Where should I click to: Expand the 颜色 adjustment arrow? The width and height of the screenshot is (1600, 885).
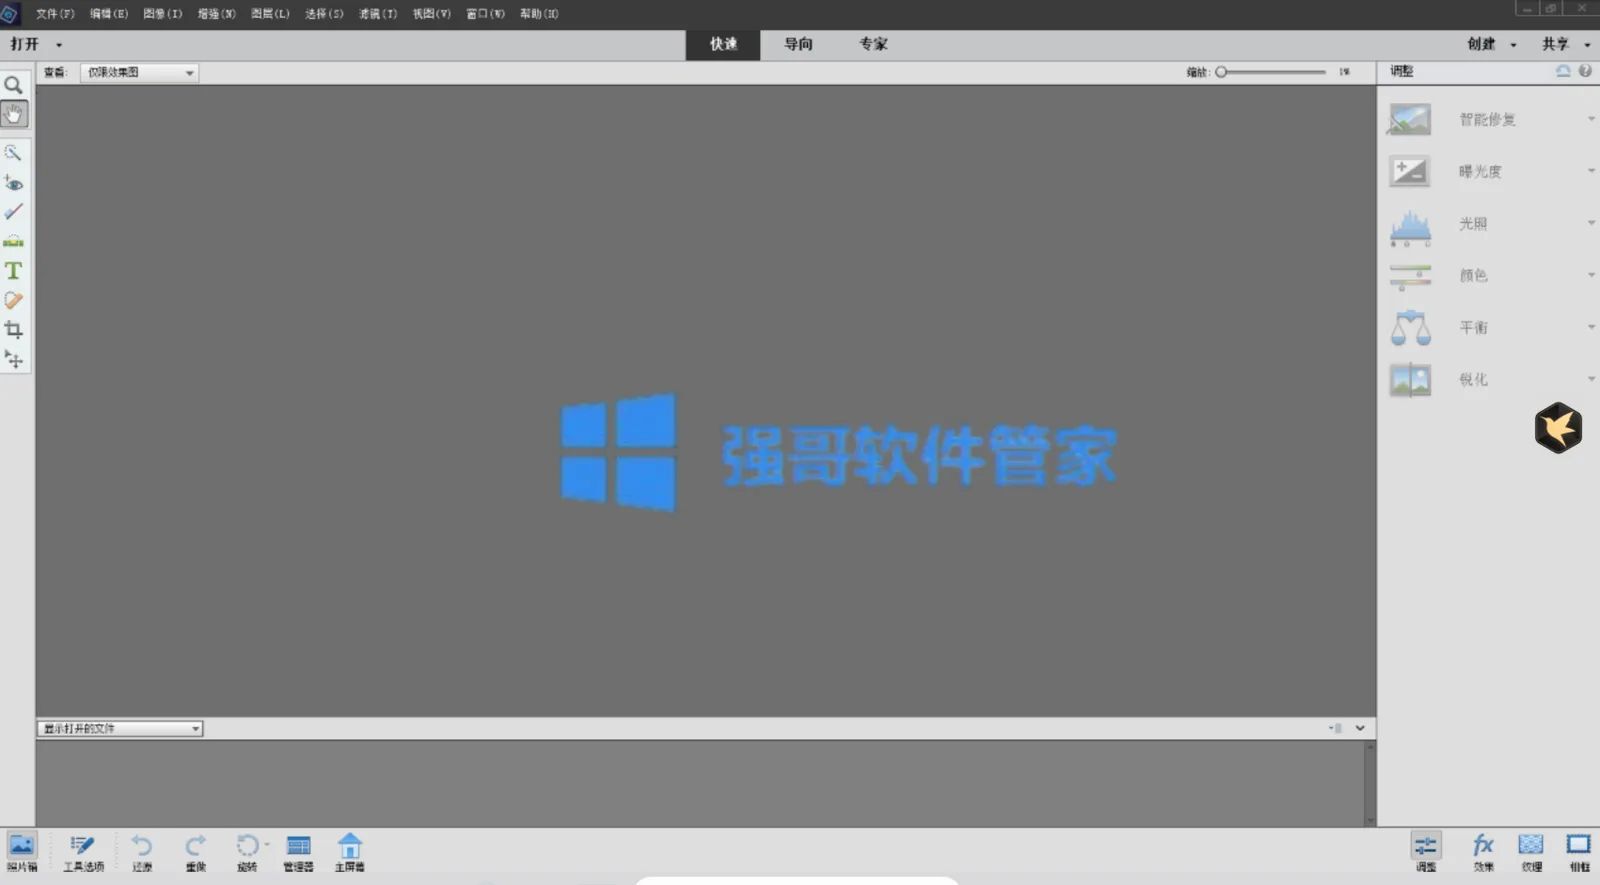1591,275
